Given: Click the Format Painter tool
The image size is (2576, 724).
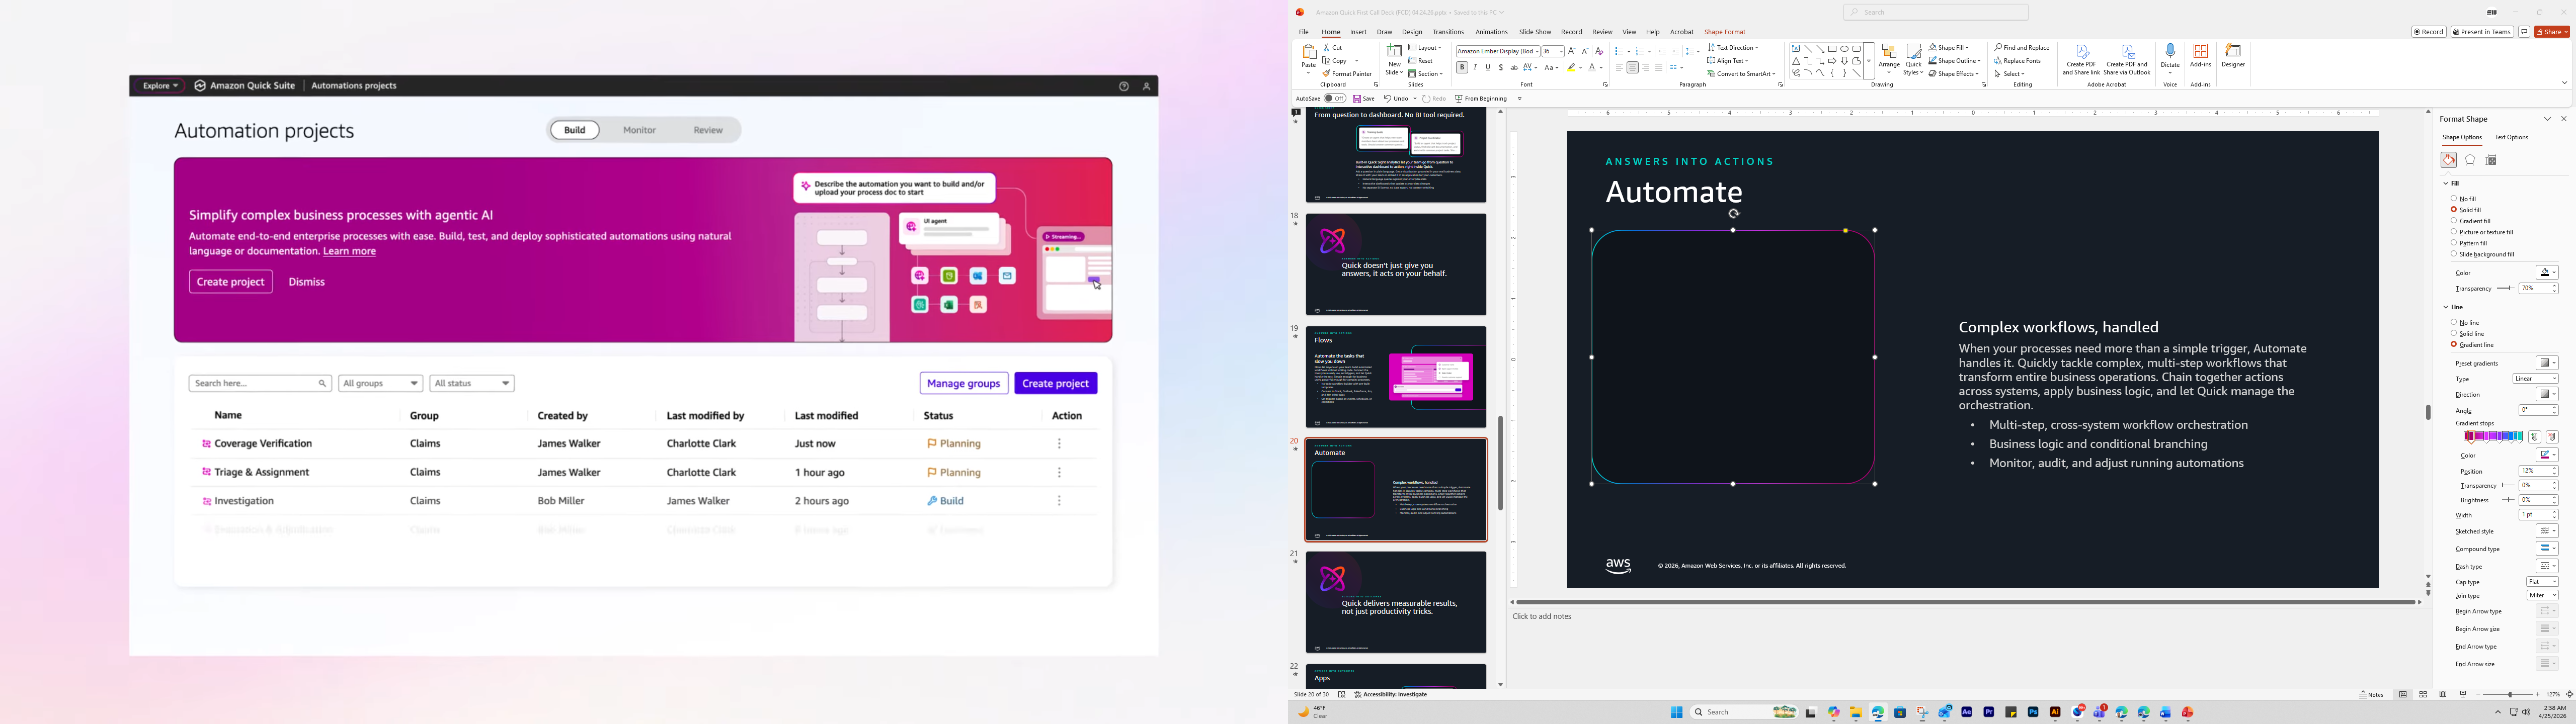Looking at the screenshot, I should [1347, 74].
